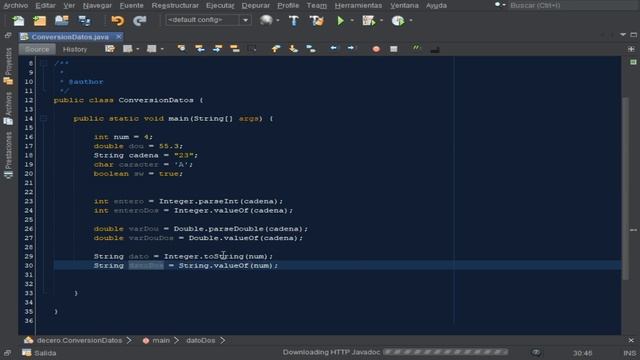Click the editor vertical scrollbar
The height and width of the screenshot is (360, 640).
(x=625, y=188)
